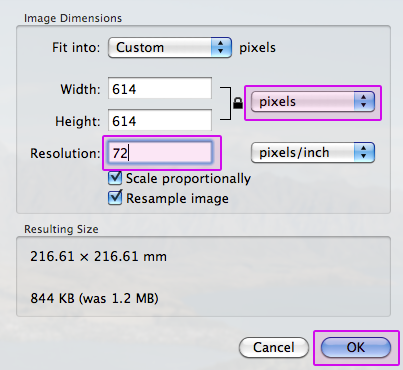403x370 pixels.
Task: Click the Cancel button
Action: pyautogui.click(x=274, y=347)
